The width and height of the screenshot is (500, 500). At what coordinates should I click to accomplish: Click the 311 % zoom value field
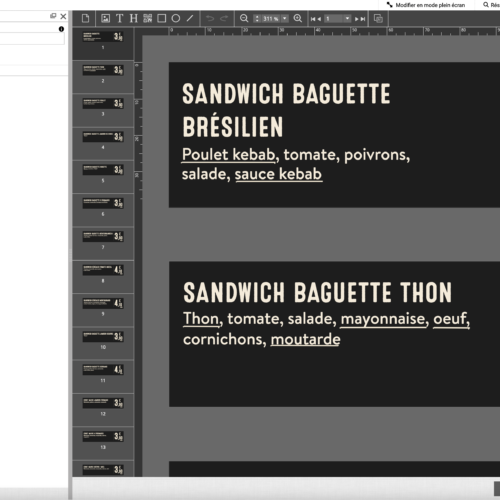[x=270, y=19]
